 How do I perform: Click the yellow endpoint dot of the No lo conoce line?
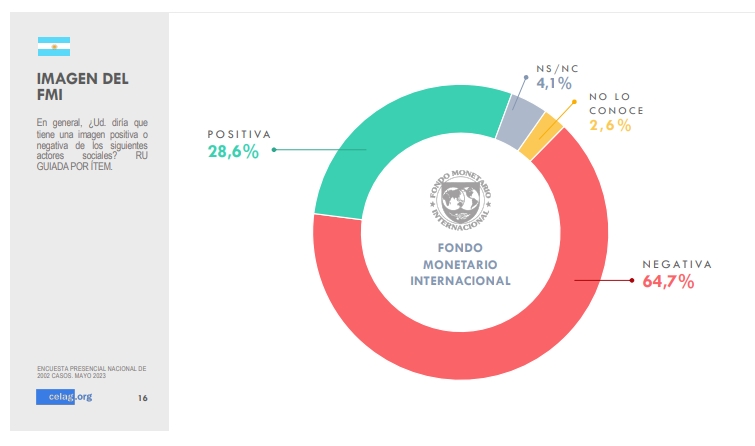(571, 103)
